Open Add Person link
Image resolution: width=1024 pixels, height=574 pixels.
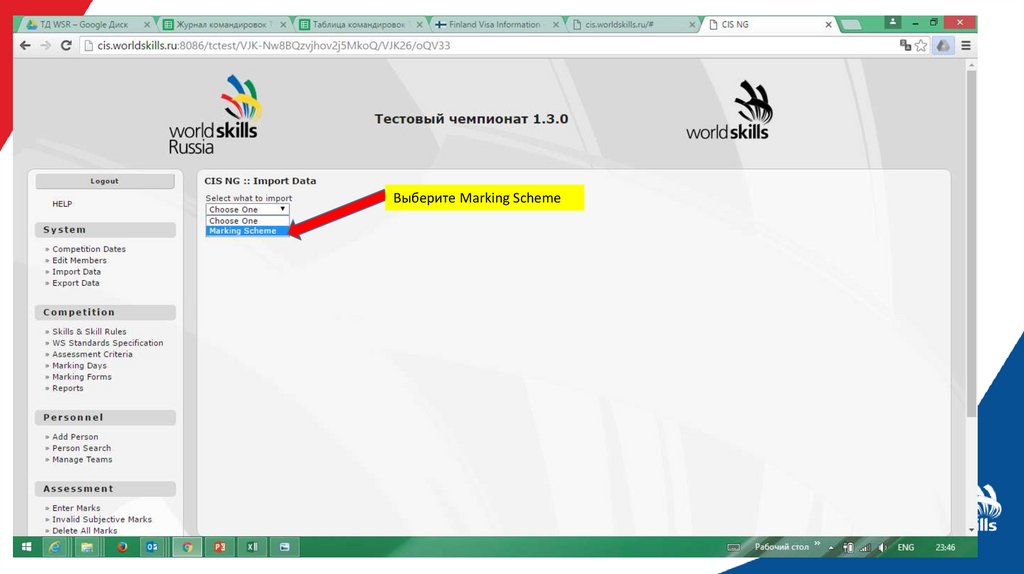(75, 437)
